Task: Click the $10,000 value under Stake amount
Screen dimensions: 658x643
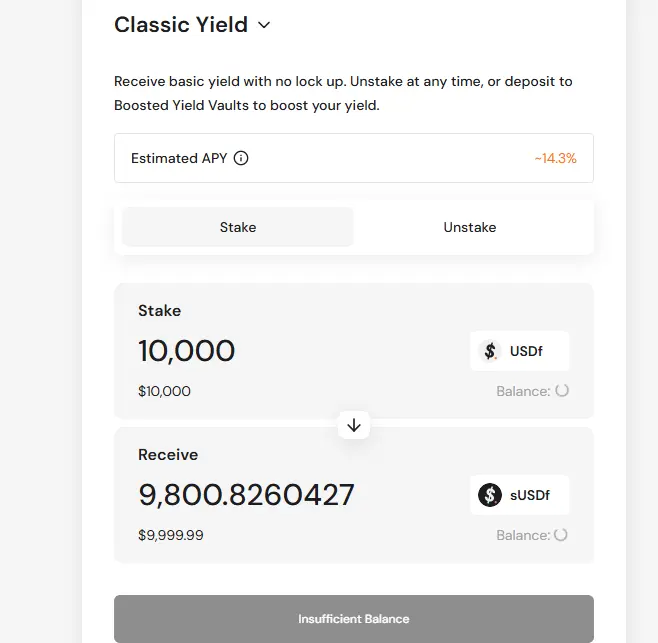Action: tap(164, 391)
